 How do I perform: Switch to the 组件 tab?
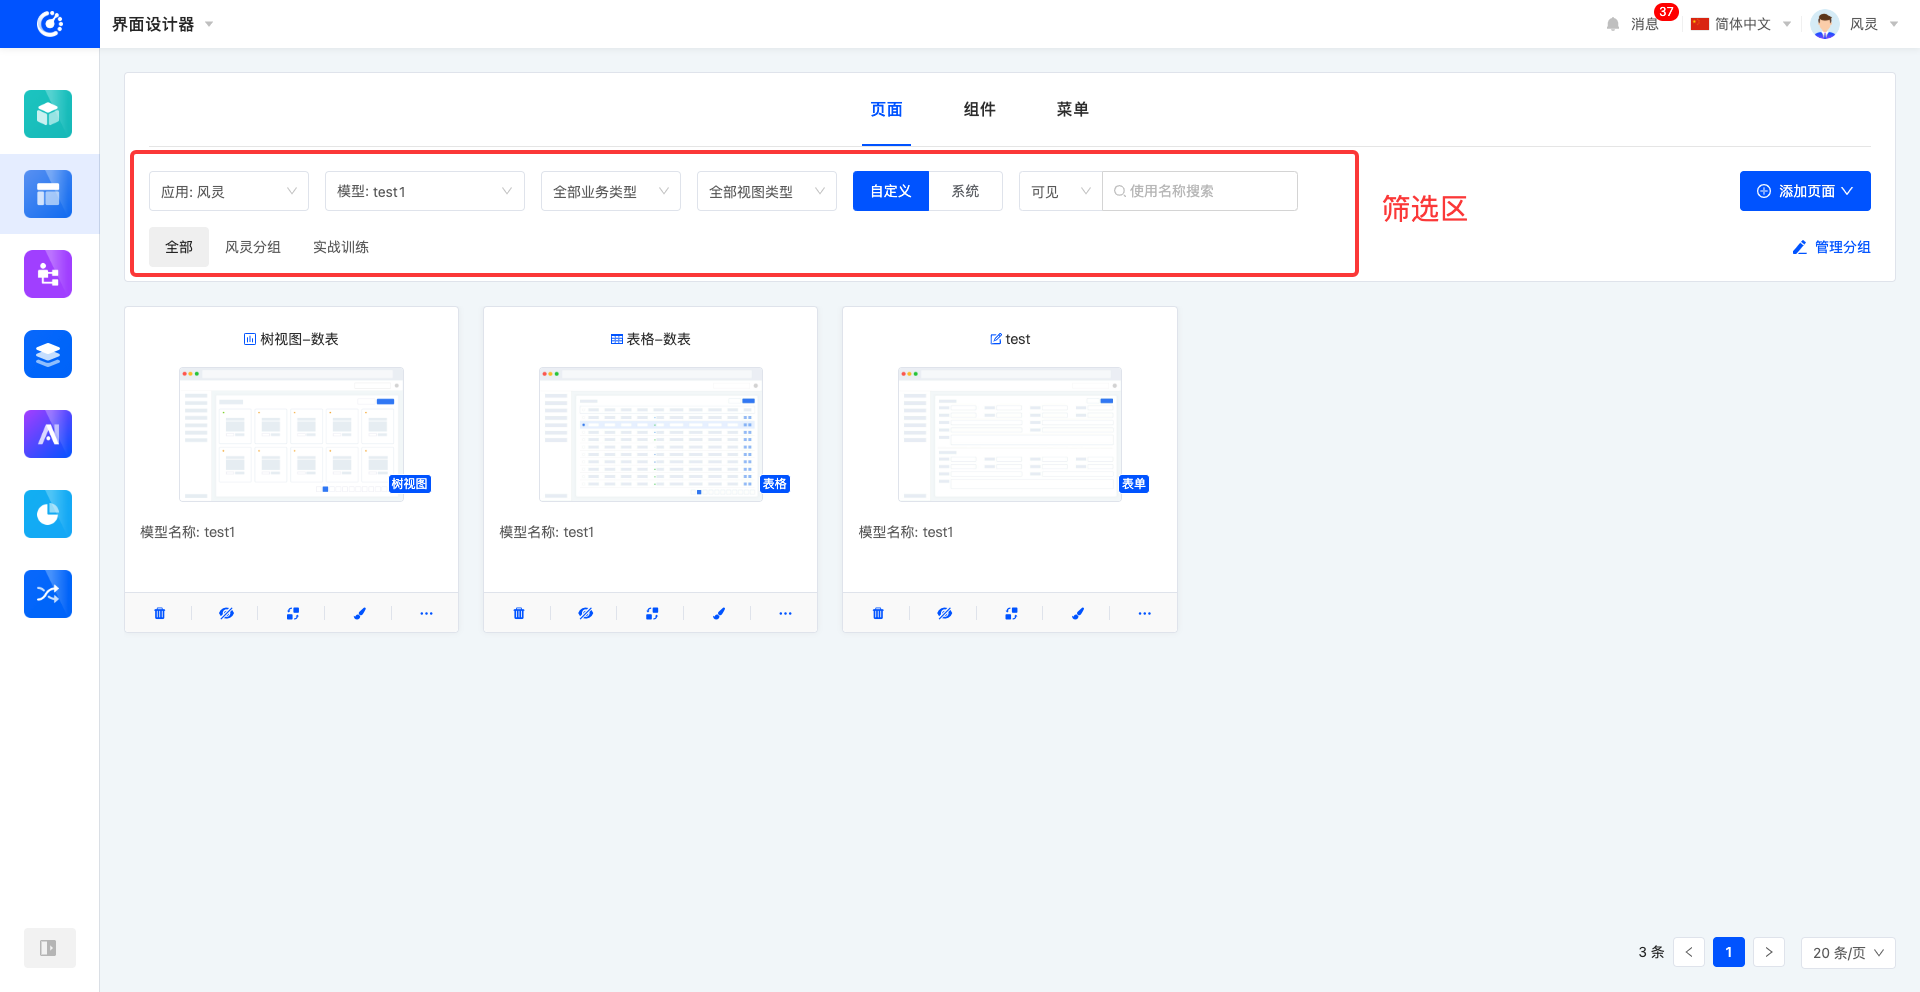coord(979,109)
